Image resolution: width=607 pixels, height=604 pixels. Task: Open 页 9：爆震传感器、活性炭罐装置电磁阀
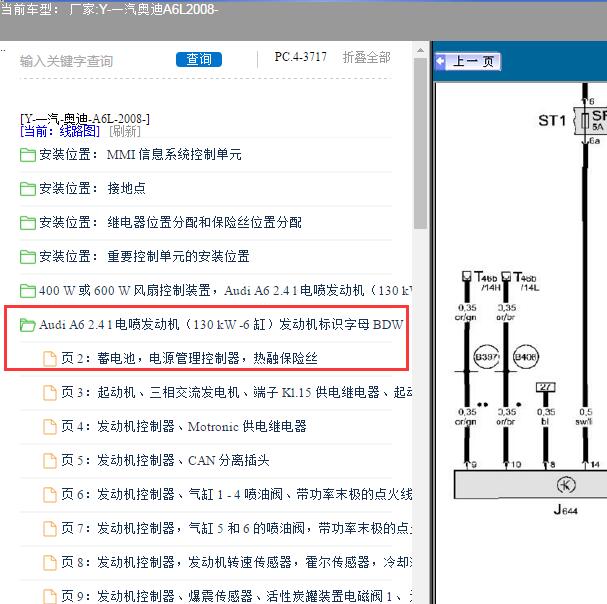[x=237, y=596]
